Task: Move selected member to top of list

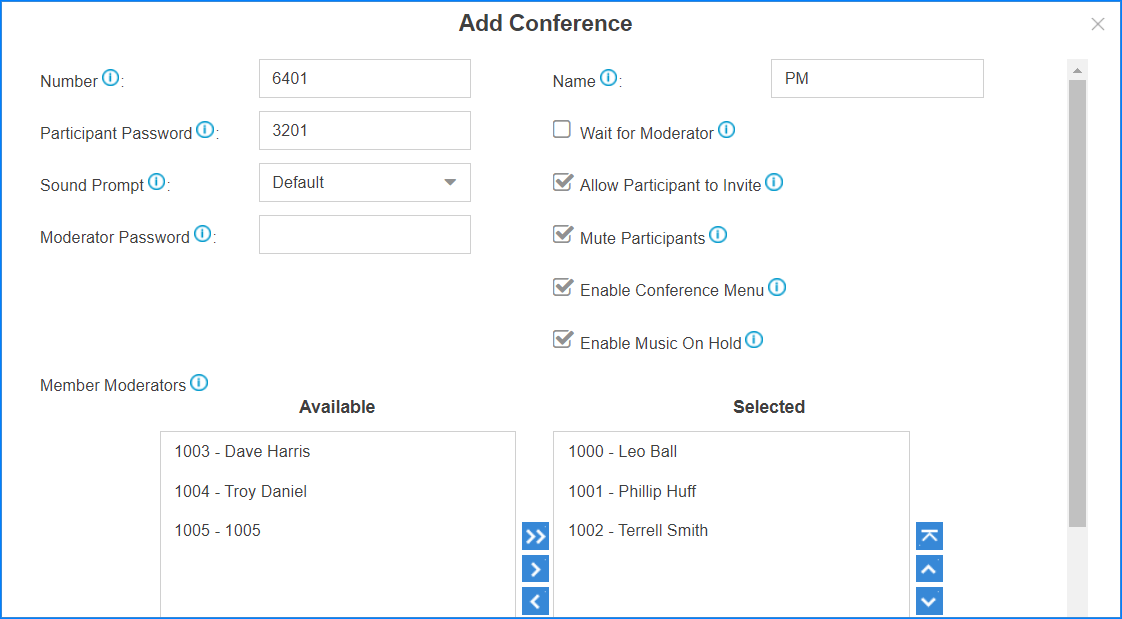Action: pyautogui.click(x=929, y=536)
